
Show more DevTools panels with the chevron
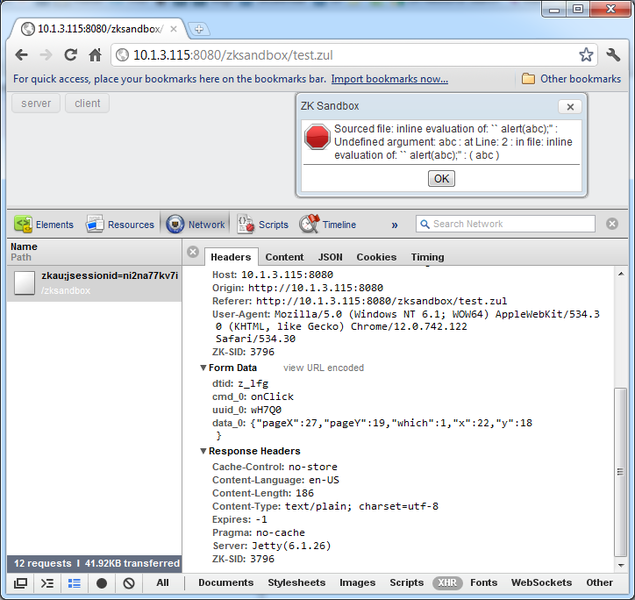coord(394,225)
